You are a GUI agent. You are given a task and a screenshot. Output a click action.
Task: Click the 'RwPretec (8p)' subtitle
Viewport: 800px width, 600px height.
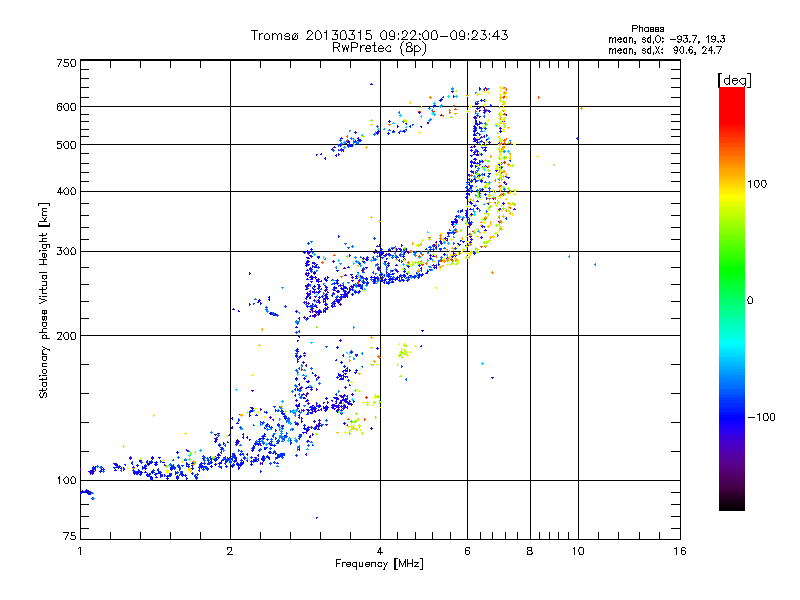click(x=379, y=48)
